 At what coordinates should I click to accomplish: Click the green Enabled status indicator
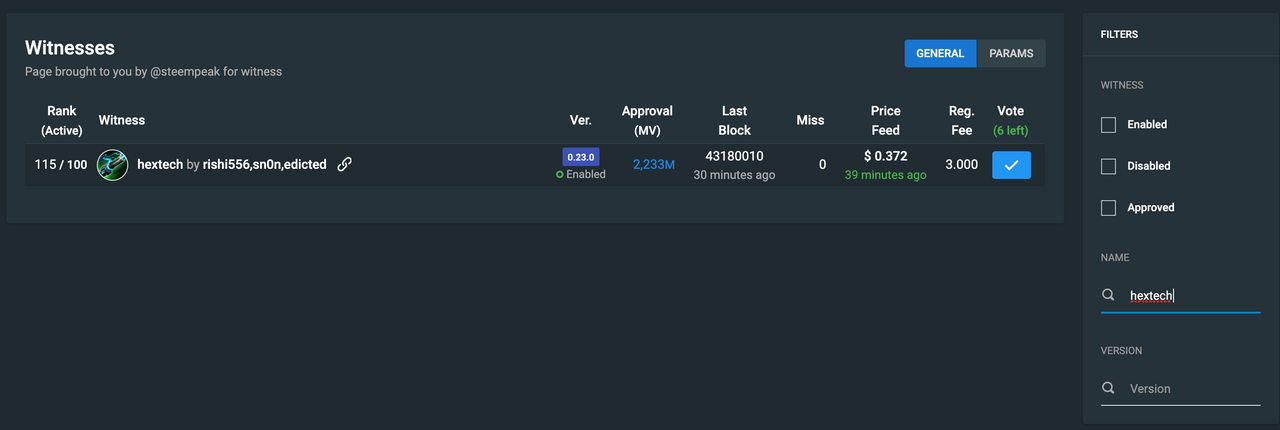(x=581, y=174)
